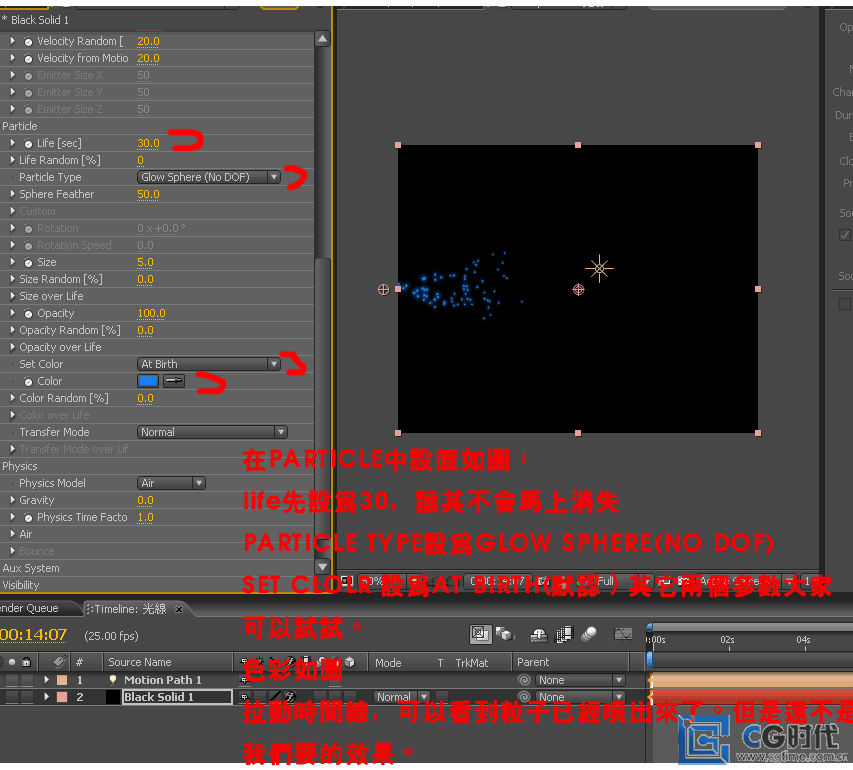Switch to the Render Queue tab

[x=28, y=608]
